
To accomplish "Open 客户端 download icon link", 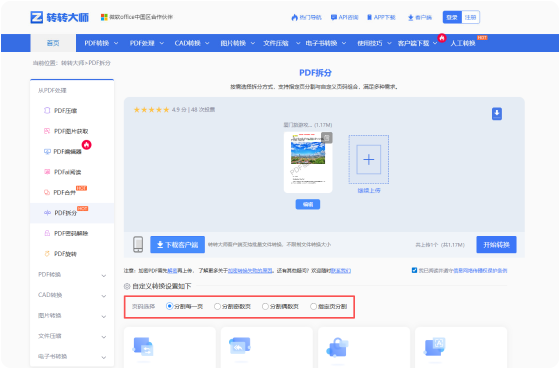I will [x=420, y=17].
